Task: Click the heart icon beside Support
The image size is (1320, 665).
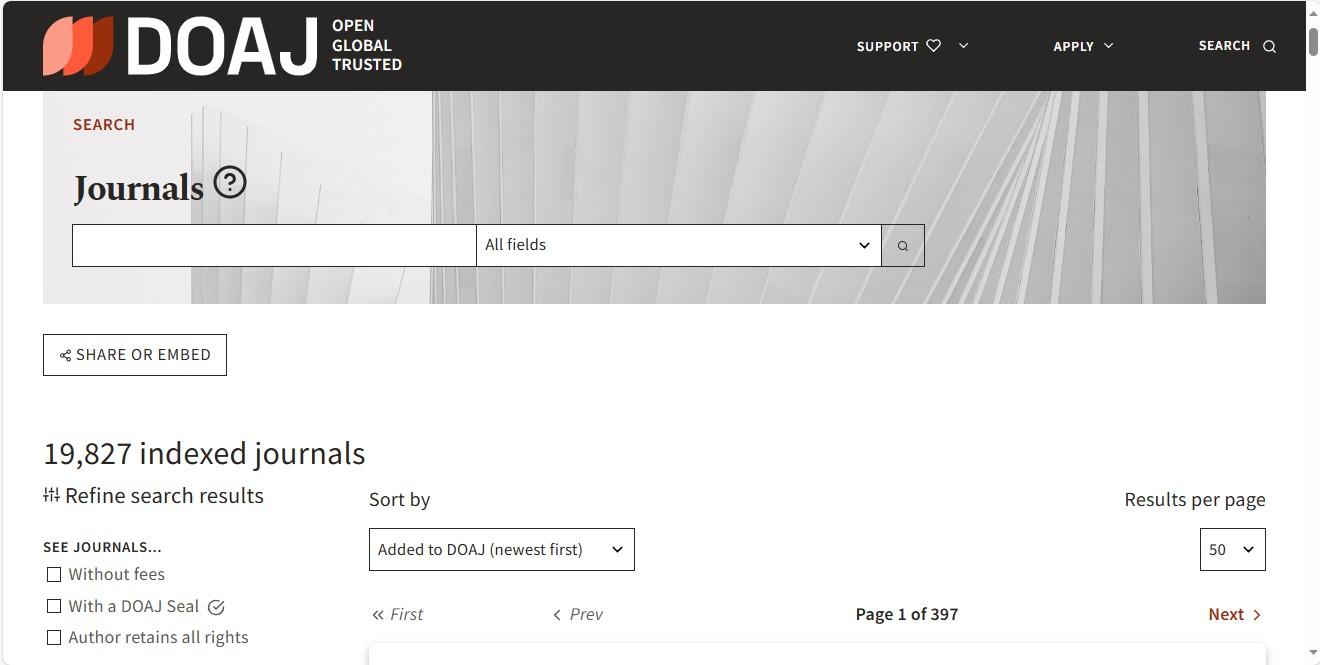Action: click(x=934, y=46)
